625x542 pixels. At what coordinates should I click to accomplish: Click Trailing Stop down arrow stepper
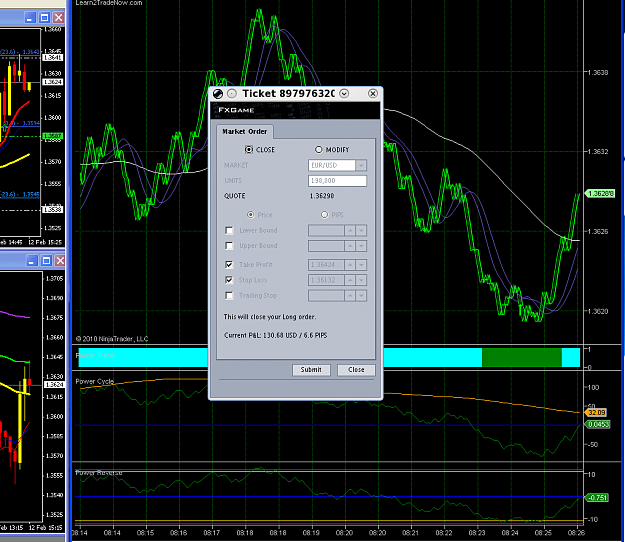361,296
